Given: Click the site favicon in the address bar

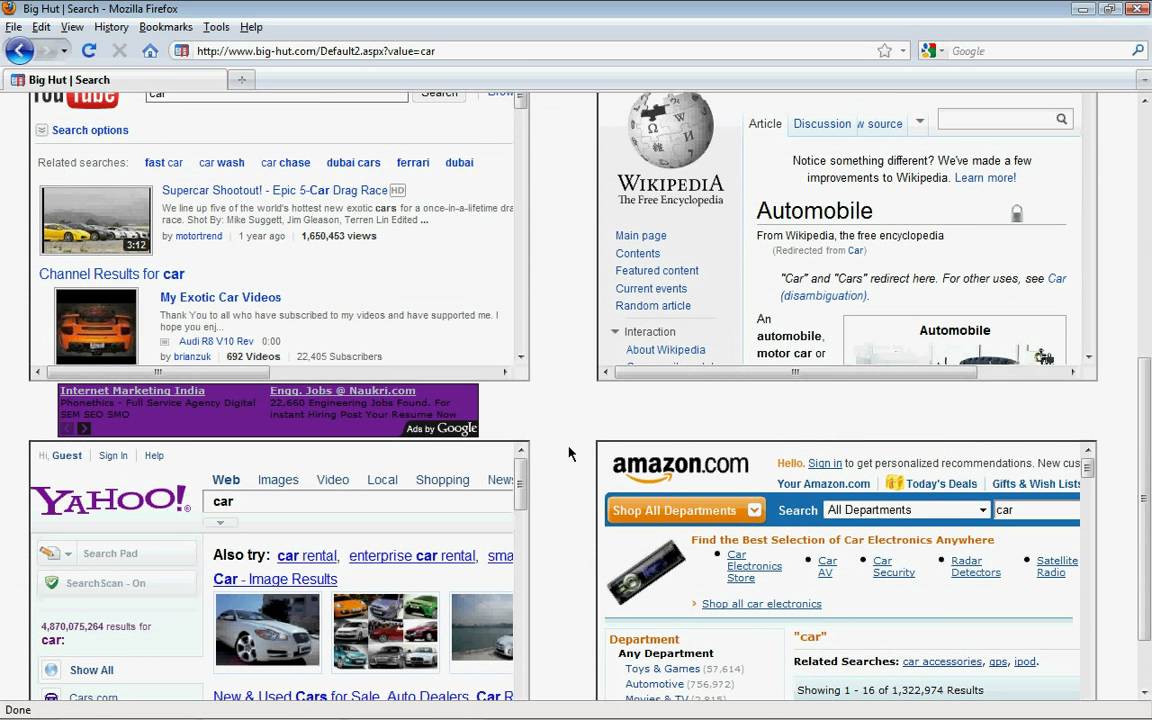Looking at the screenshot, I should click(181, 51).
